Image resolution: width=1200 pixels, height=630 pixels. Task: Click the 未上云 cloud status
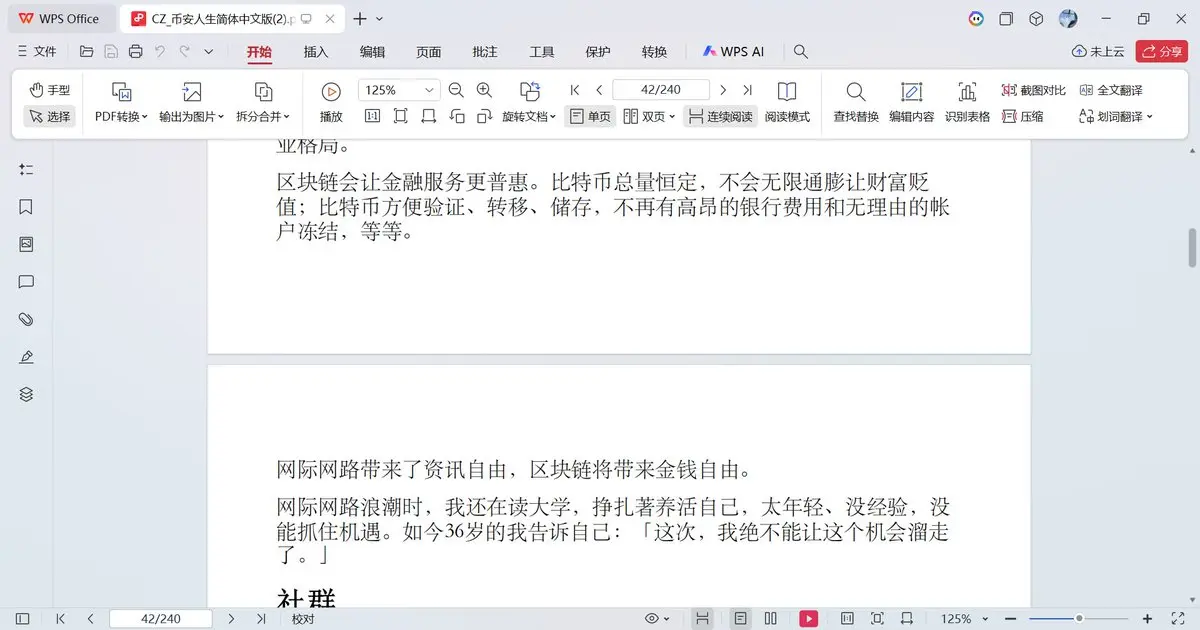pyautogui.click(x=1098, y=52)
